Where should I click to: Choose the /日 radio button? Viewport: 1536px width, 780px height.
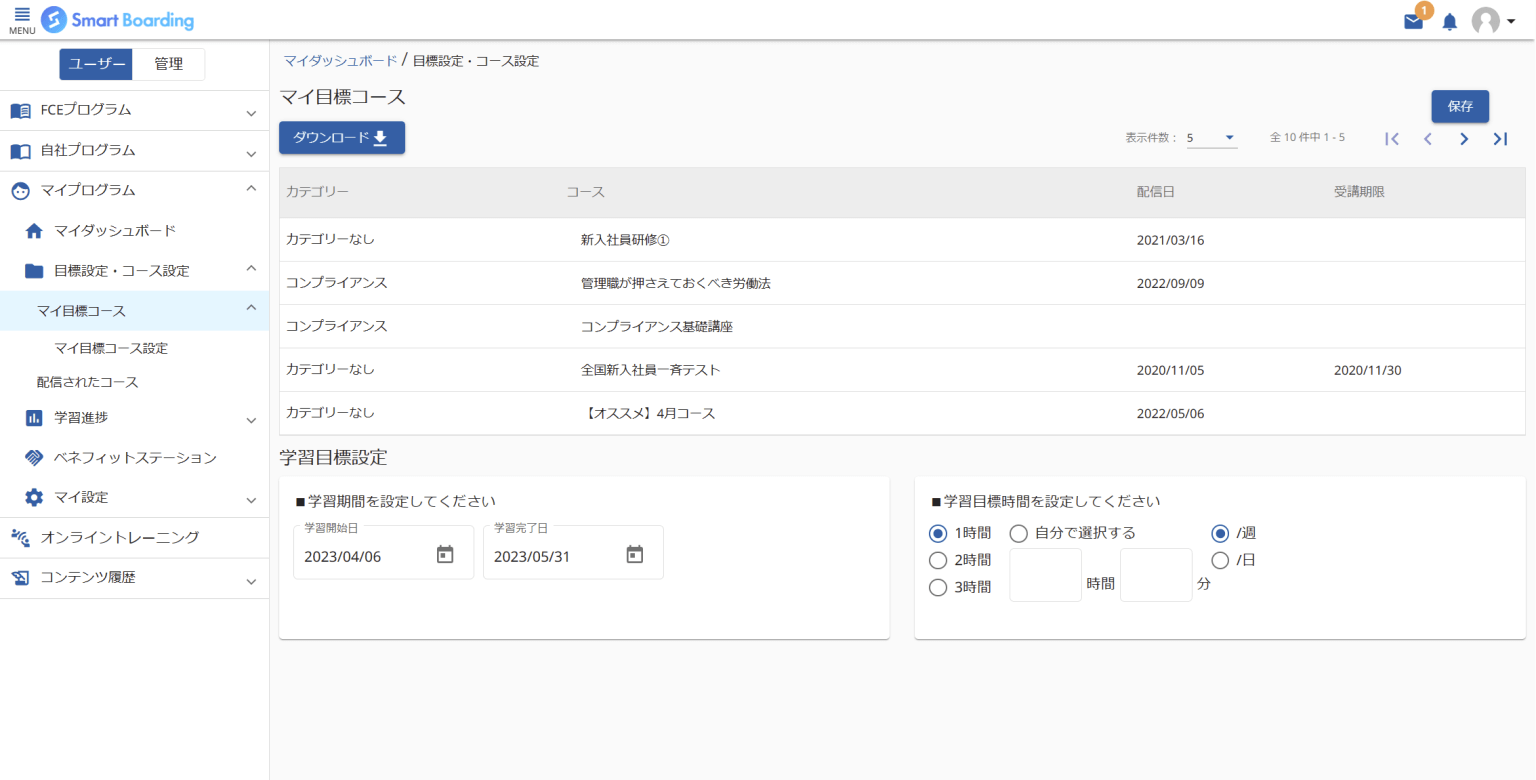click(1220, 560)
